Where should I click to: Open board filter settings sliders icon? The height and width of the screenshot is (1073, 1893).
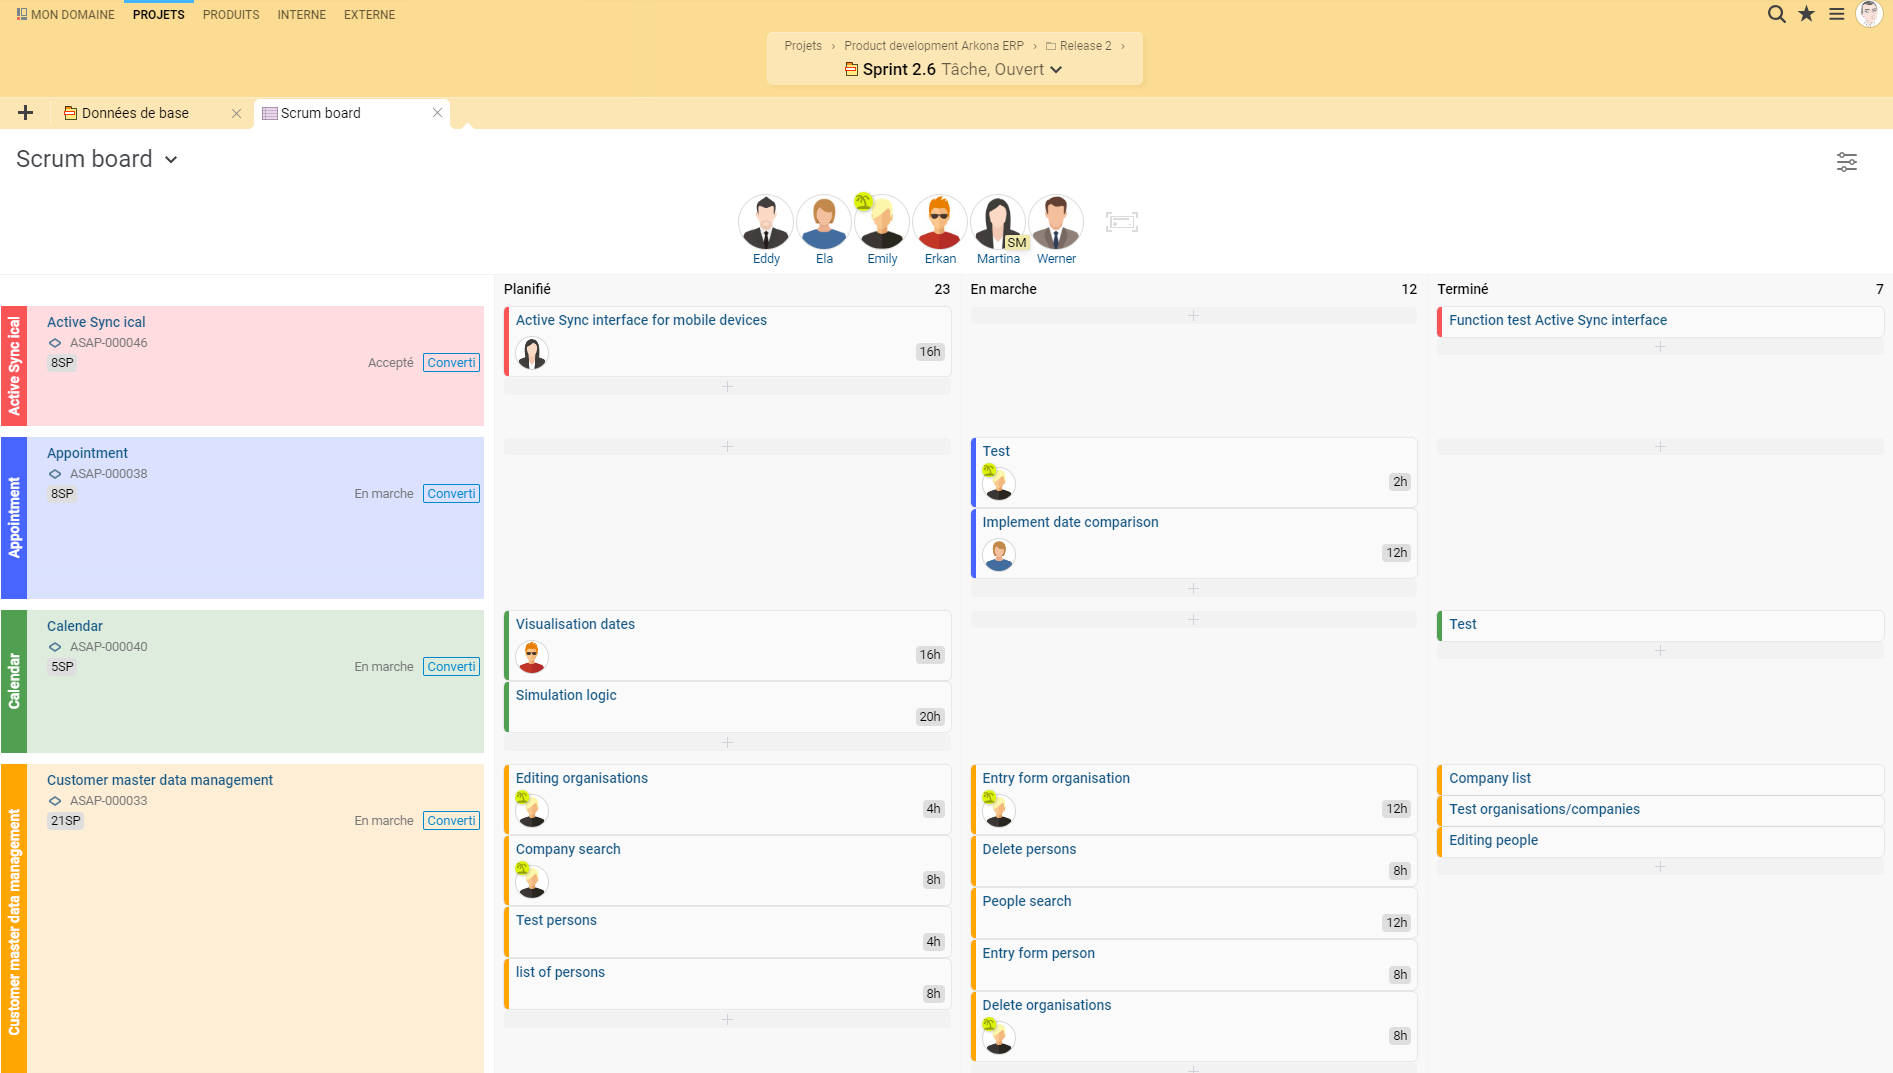(1846, 162)
